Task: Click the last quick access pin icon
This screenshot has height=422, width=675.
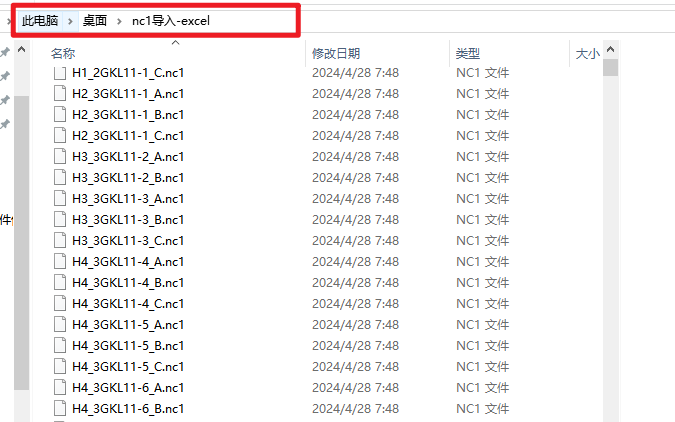Action: pos(5,124)
